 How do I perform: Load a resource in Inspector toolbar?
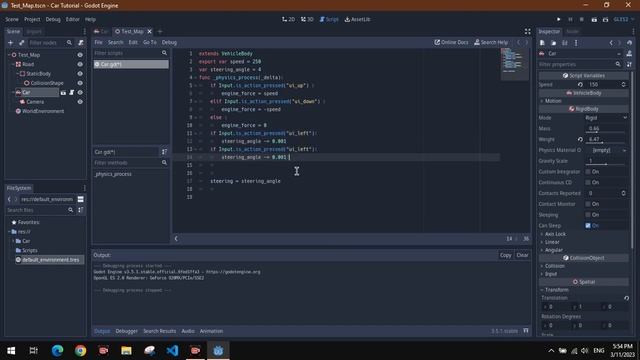[553, 43]
